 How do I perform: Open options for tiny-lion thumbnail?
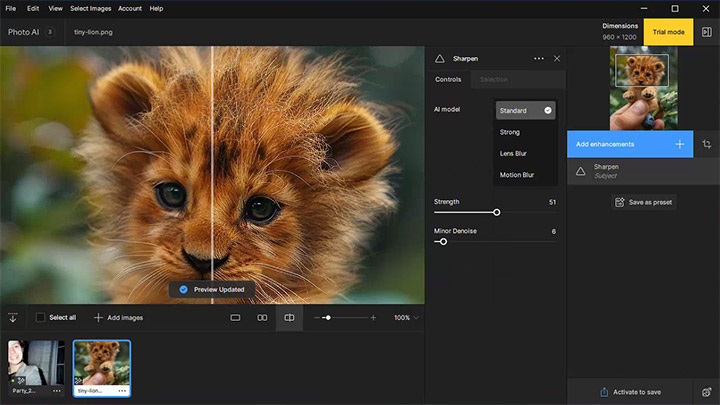pyautogui.click(x=121, y=391)
